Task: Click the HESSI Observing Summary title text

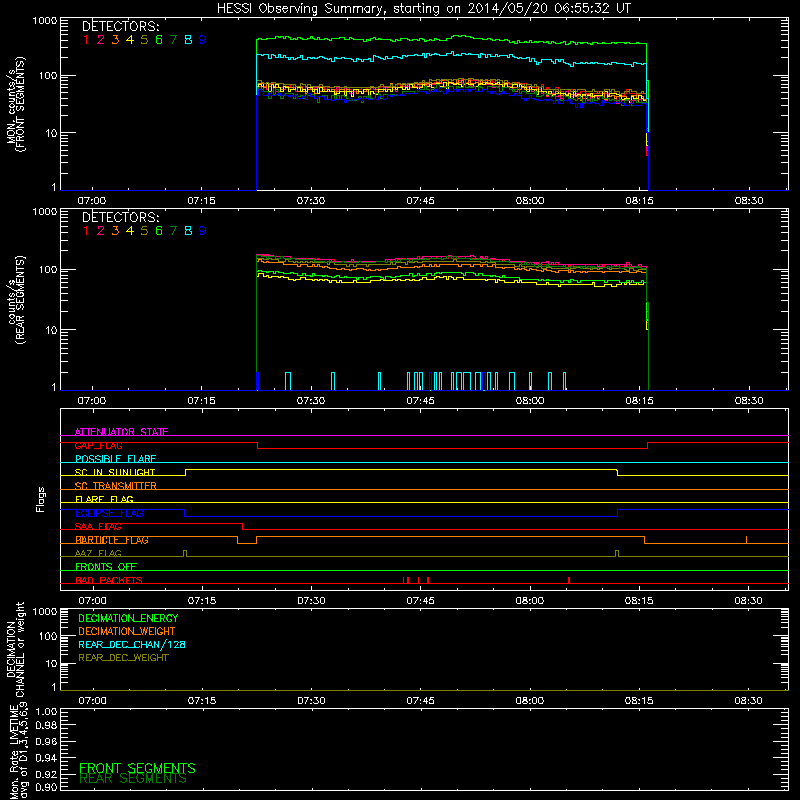Action: coord(423,8)
